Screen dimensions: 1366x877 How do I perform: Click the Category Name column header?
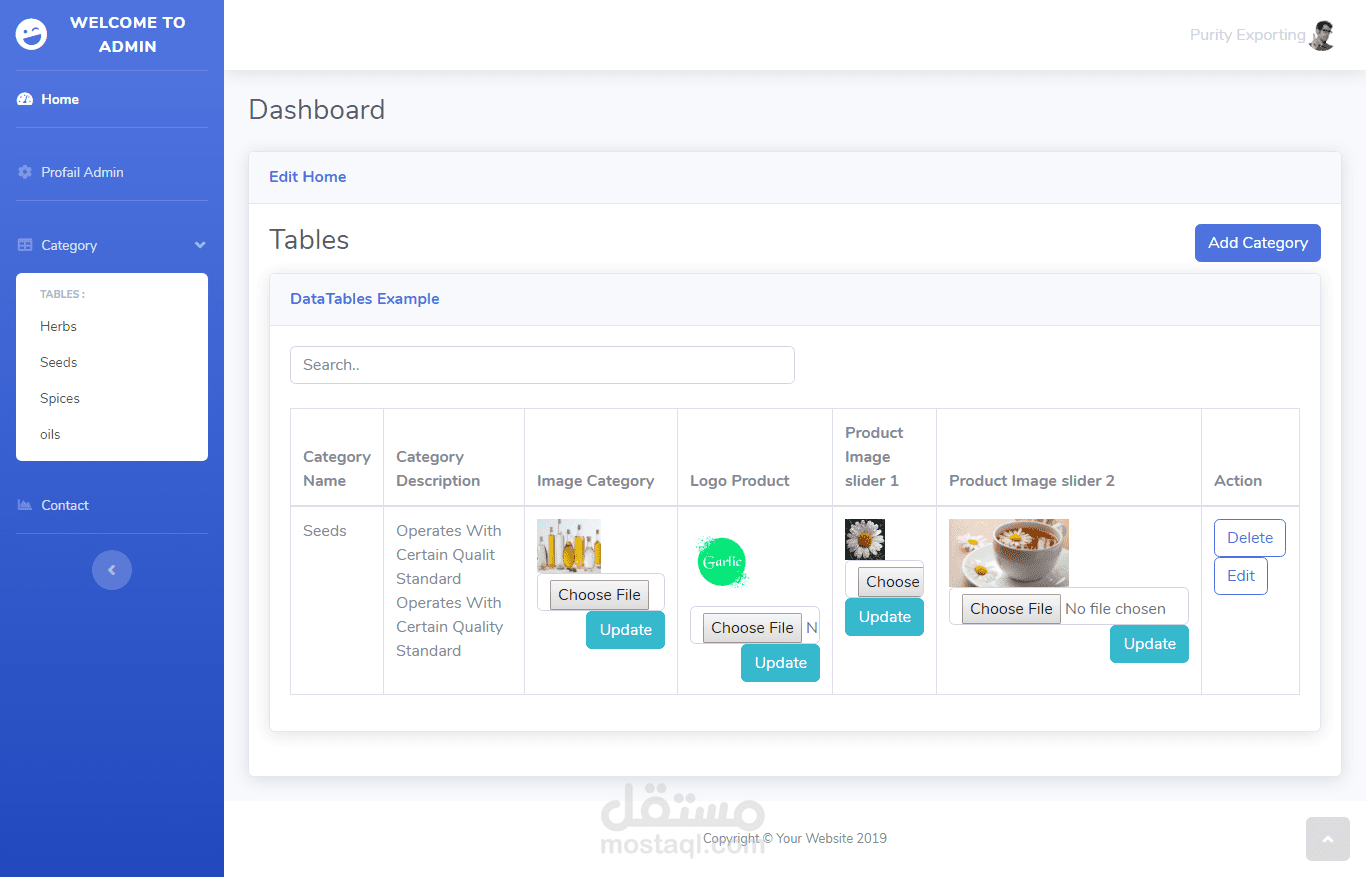pyautogui.click(x=337, y=469)
